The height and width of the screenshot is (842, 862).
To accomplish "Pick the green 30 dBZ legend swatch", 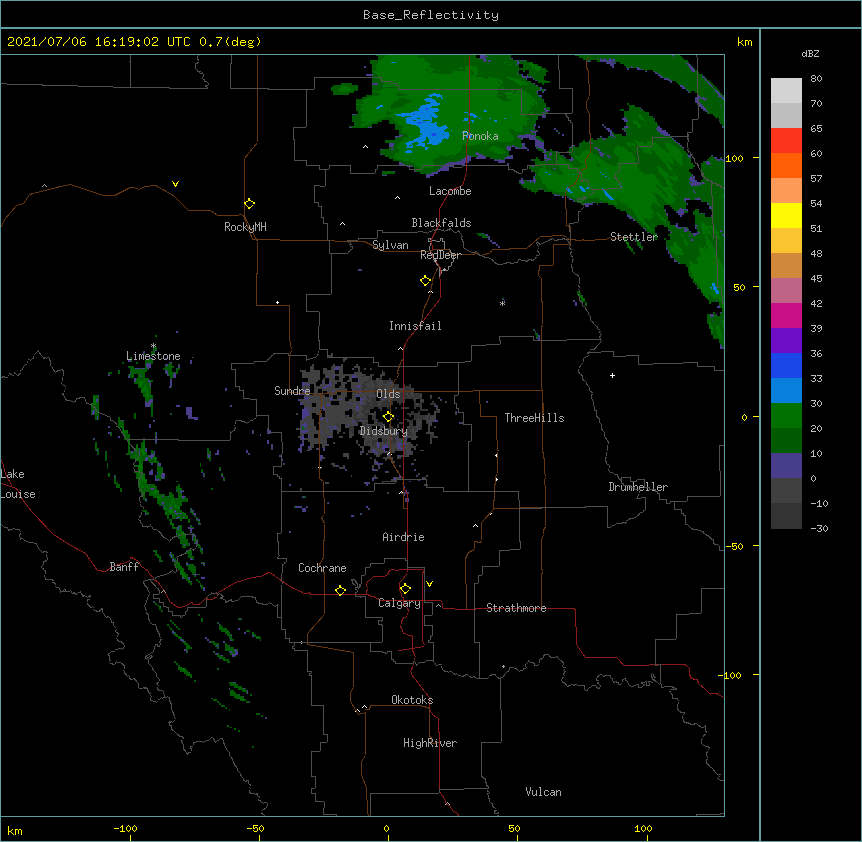I will coord(786,416).
